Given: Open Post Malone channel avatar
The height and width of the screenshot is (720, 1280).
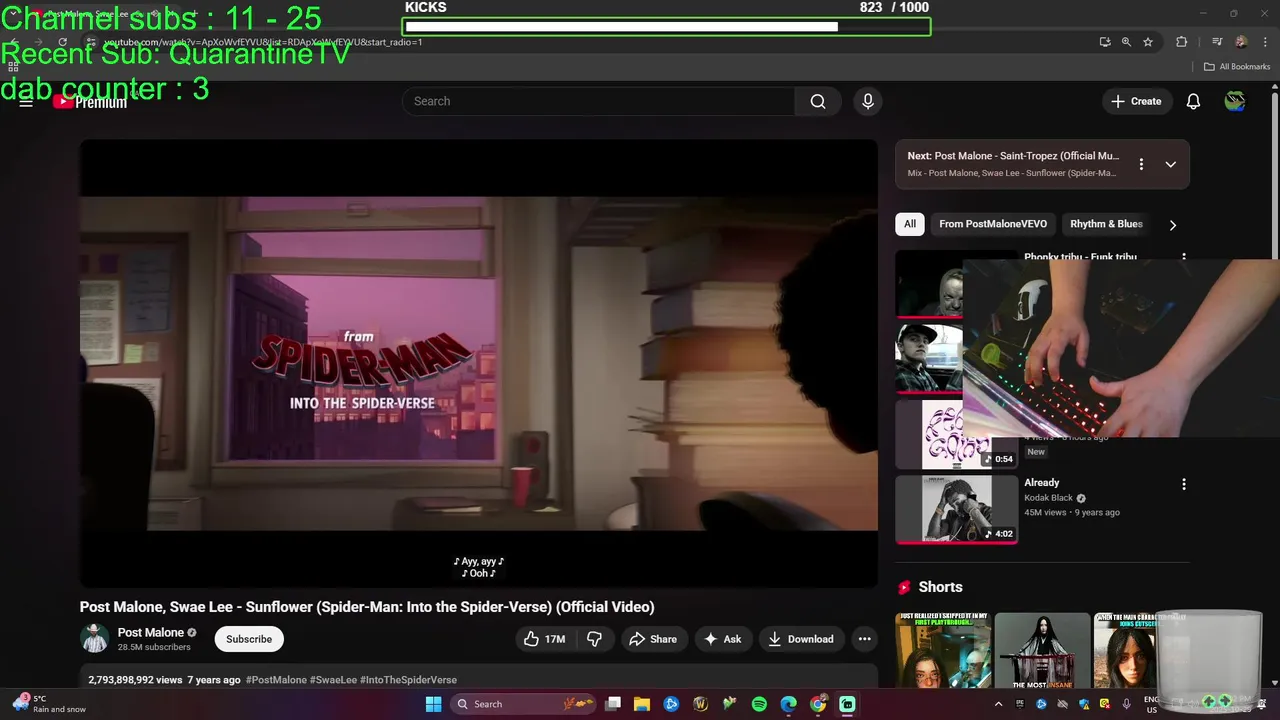Looking at the screenshot, I should pos(95,639).
